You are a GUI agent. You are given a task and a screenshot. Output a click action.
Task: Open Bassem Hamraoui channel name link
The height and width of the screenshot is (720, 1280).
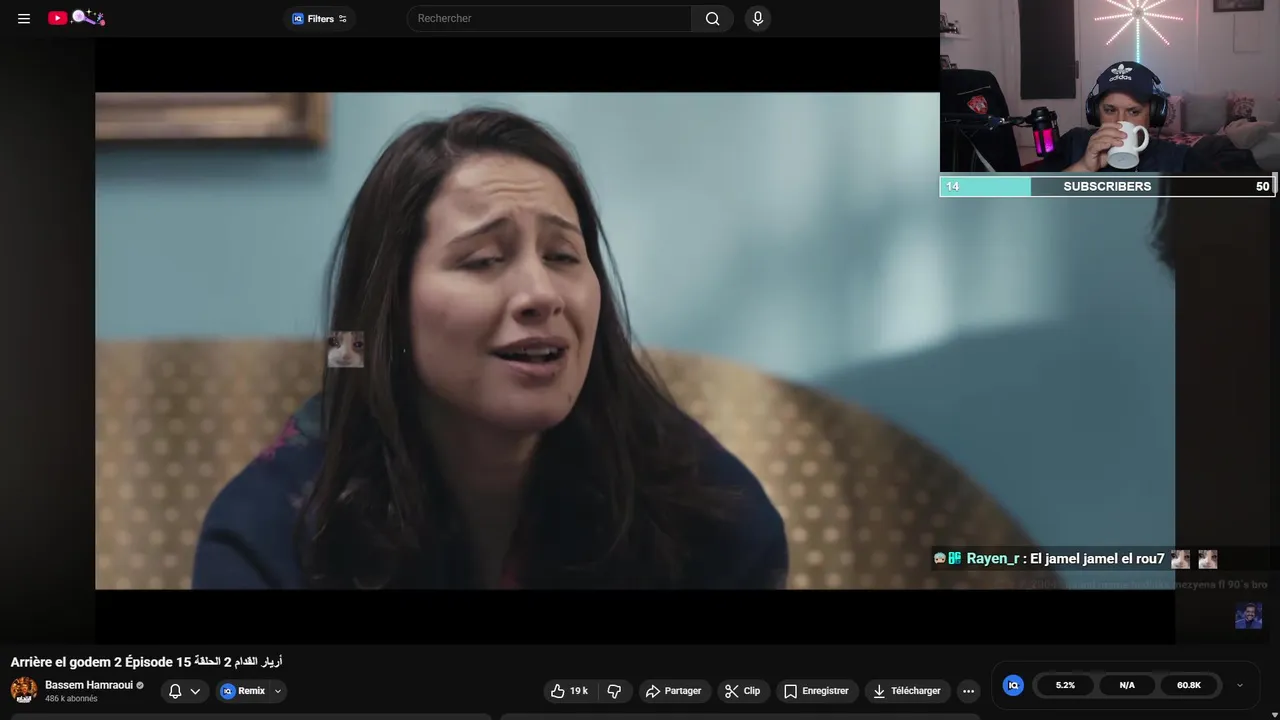tap(89, 685)
